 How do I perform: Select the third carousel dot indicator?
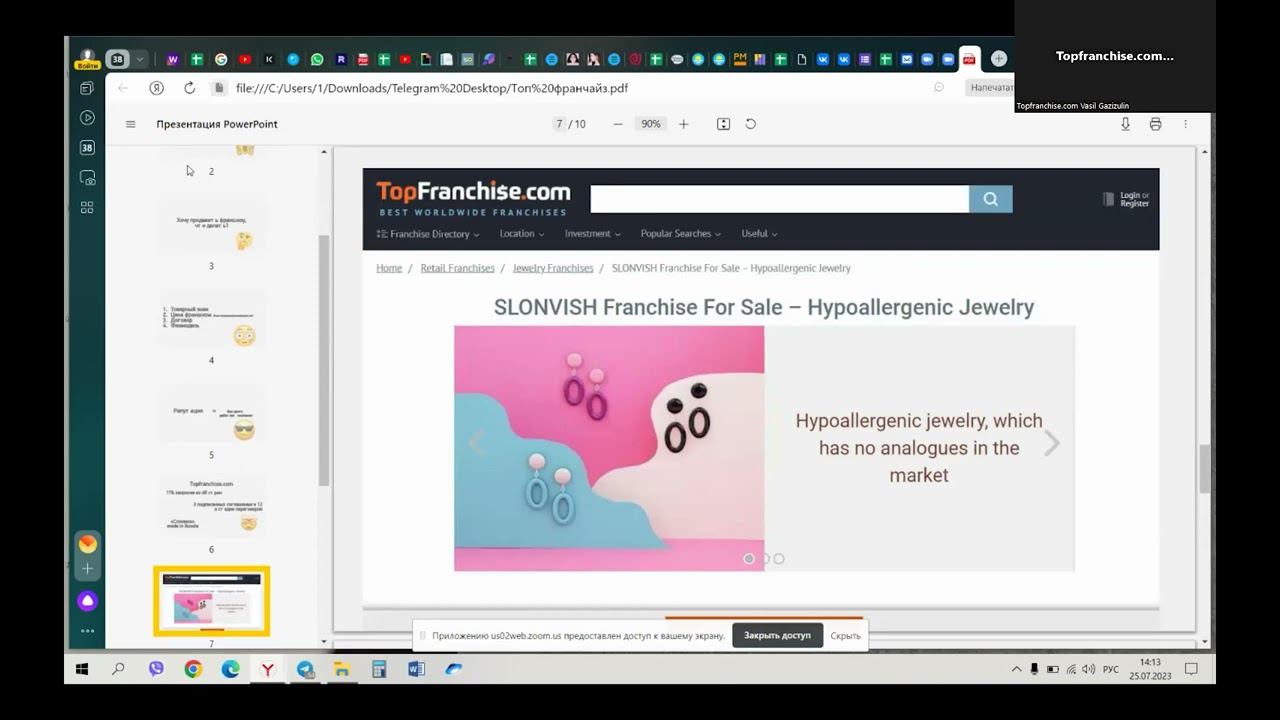(x=779, y=559)
